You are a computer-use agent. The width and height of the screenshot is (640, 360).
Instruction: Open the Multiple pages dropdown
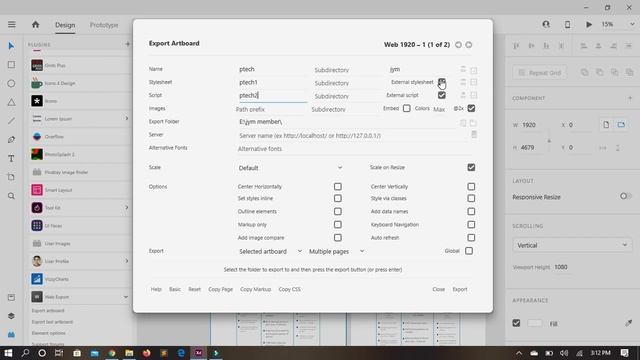click(336, 251)
